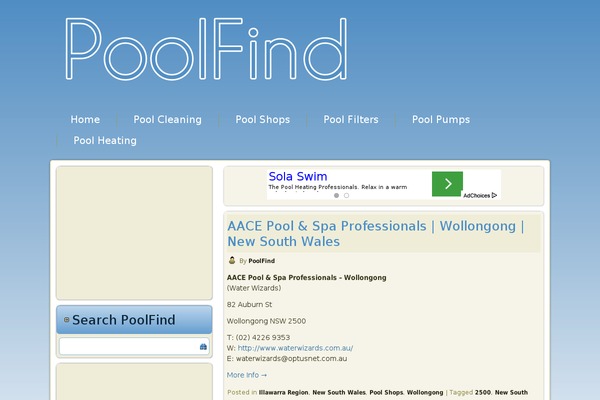Go to the Pool Cleaning page

[x=167, y=119]
